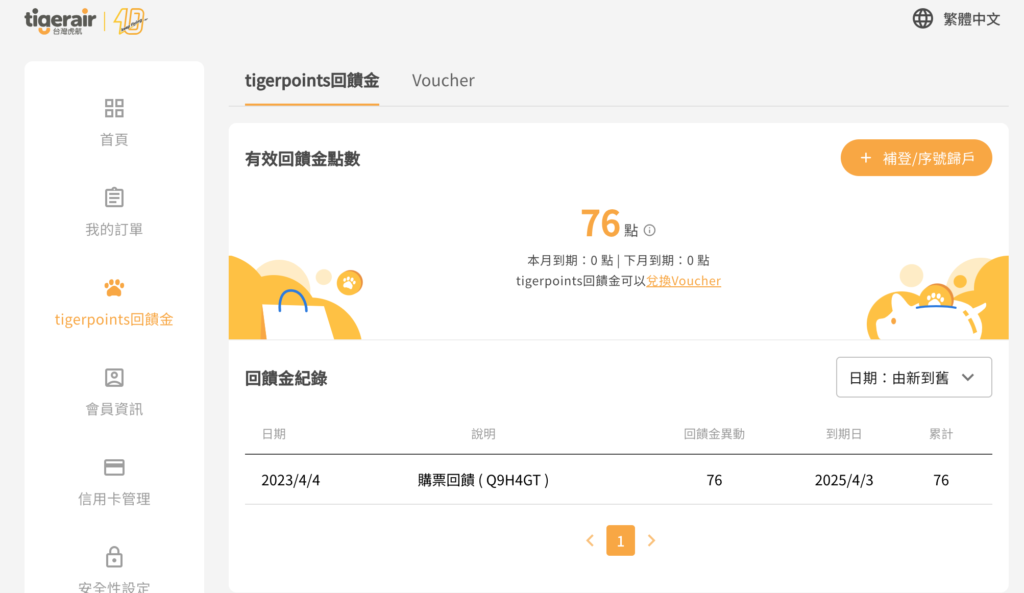
Task: Open 我的訂單 in sidebar
Action: coord(114,229)
